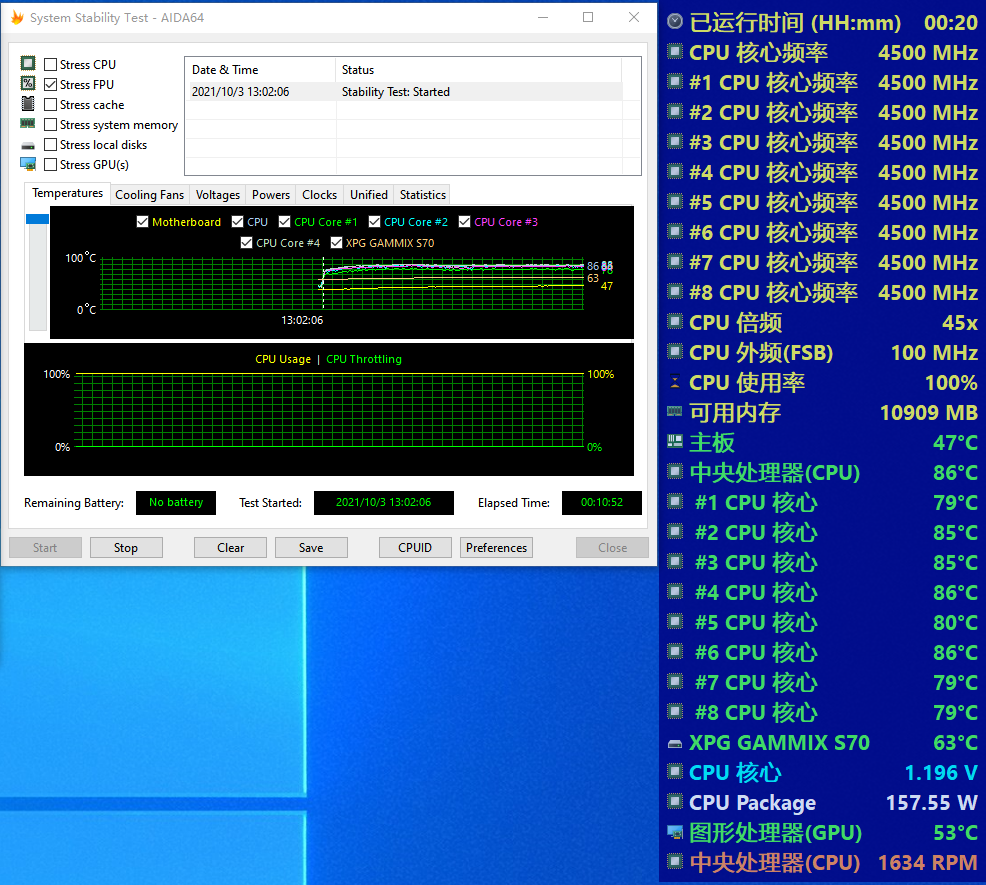Click the AIDA64 flame icon in title bar
Screen dimensions: 986x885
(17, 17)
